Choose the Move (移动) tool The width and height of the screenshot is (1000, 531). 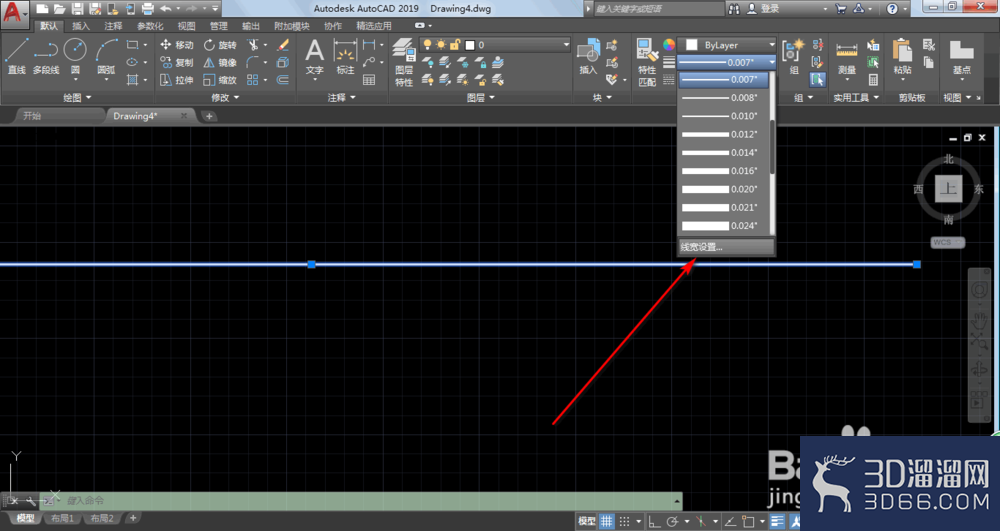click(x=177, y=45)
